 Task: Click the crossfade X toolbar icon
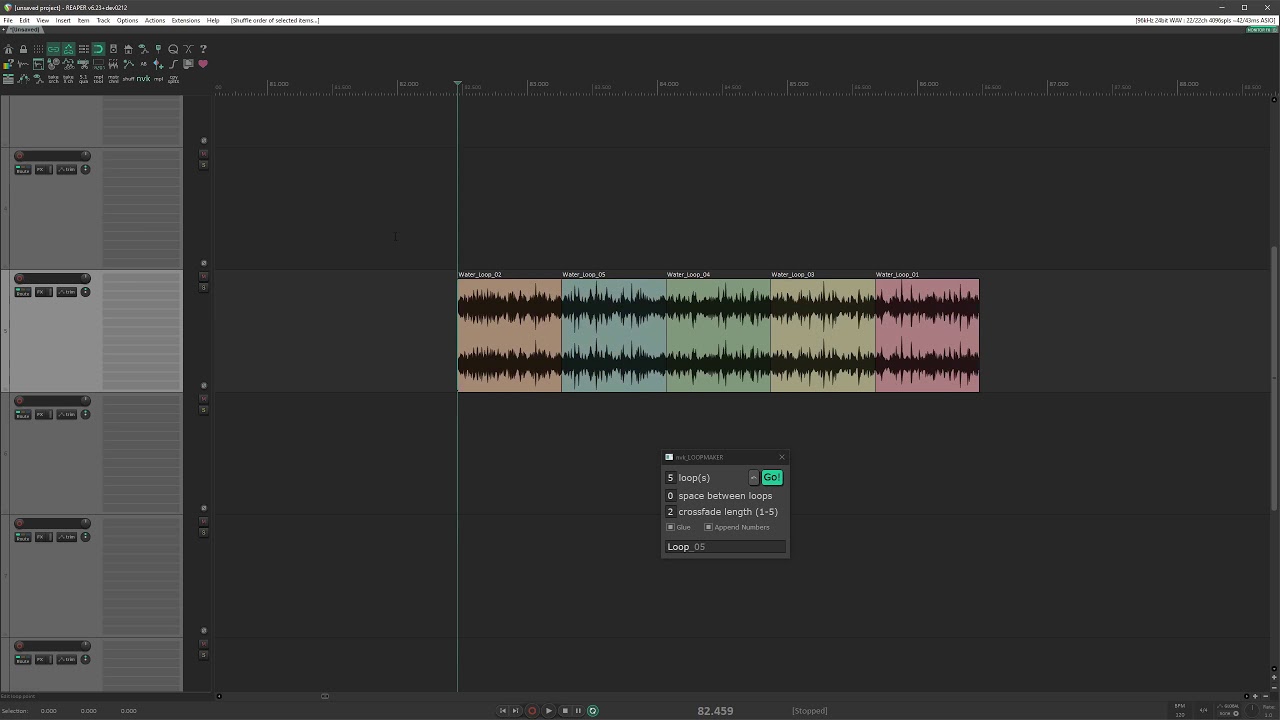point(188,49)
